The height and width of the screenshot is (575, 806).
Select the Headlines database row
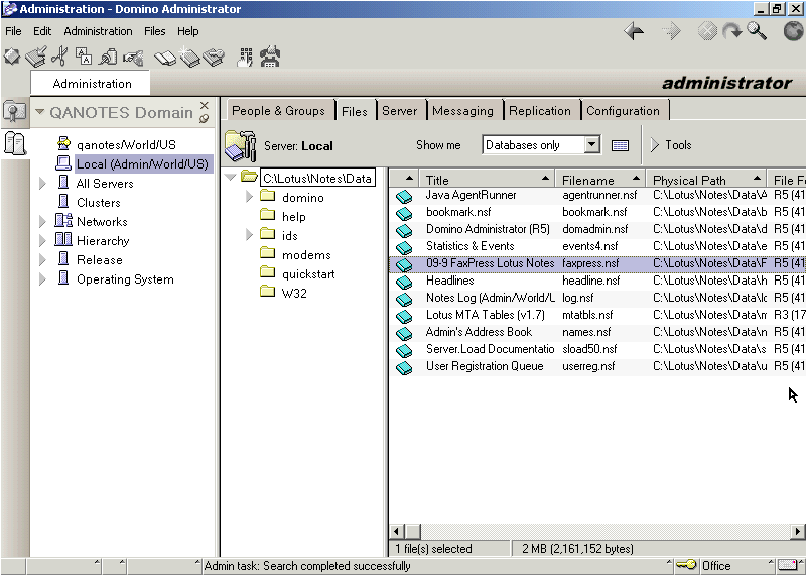click(450, 281)
